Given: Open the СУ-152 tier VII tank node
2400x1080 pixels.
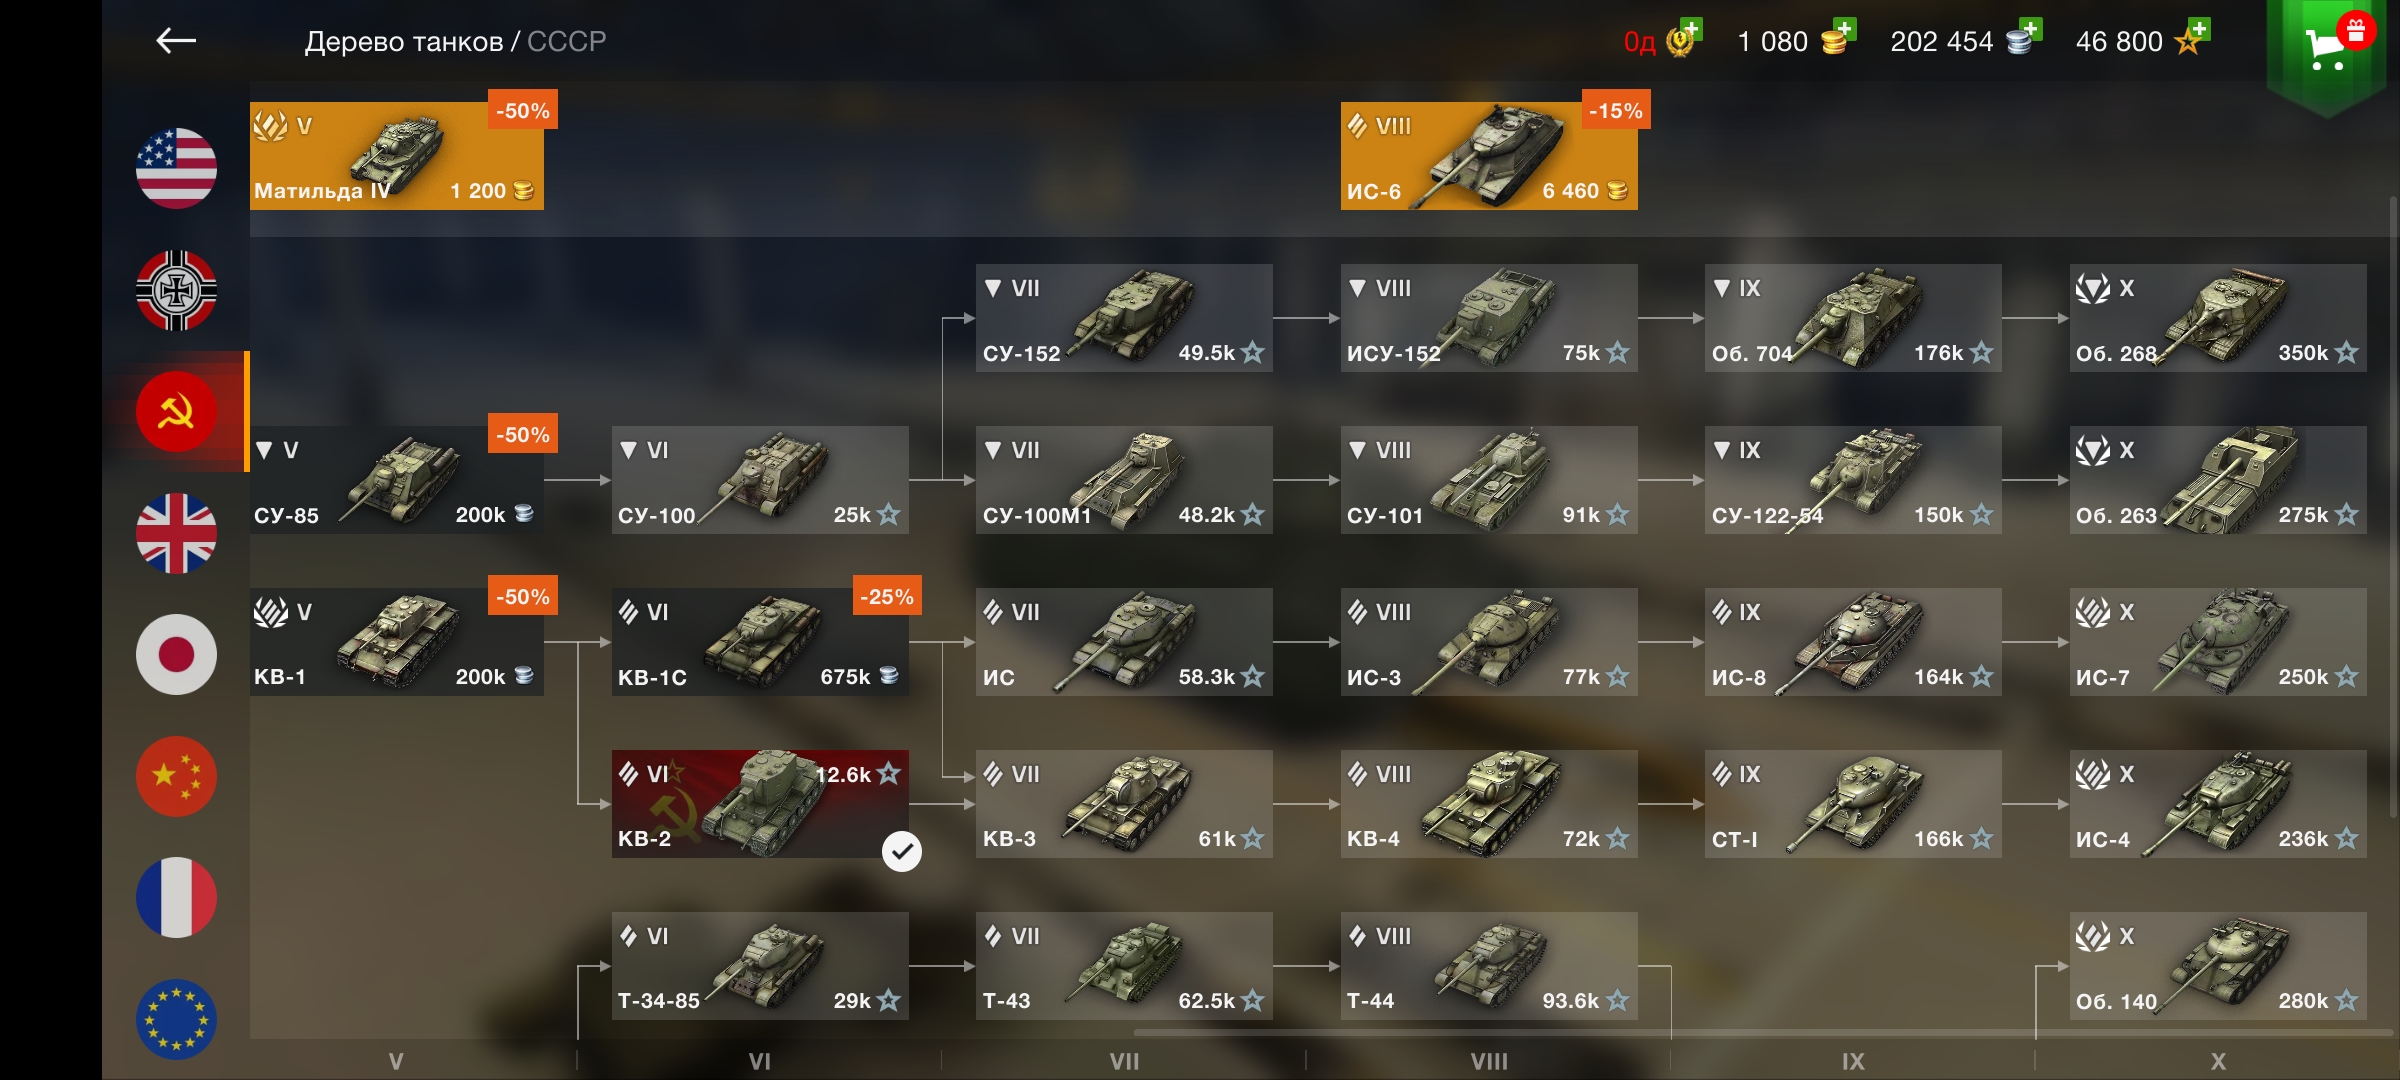Looking at the screenshot, I should click(x=1124, y=318).
